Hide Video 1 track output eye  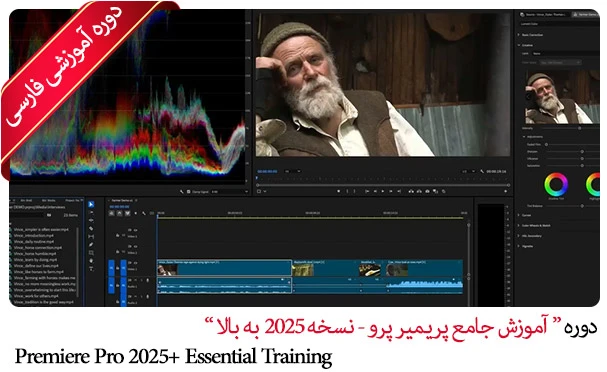click(135, 263)
